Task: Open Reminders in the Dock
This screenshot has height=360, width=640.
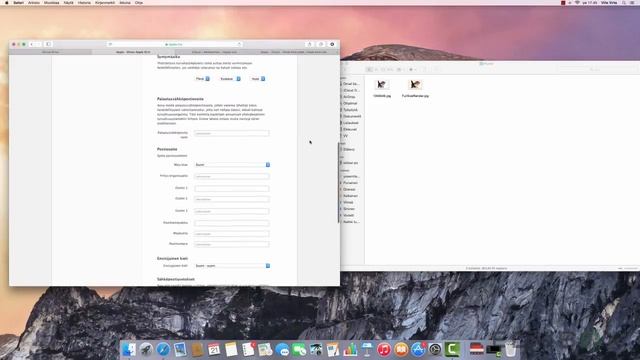Action: (x=248, y=350)
